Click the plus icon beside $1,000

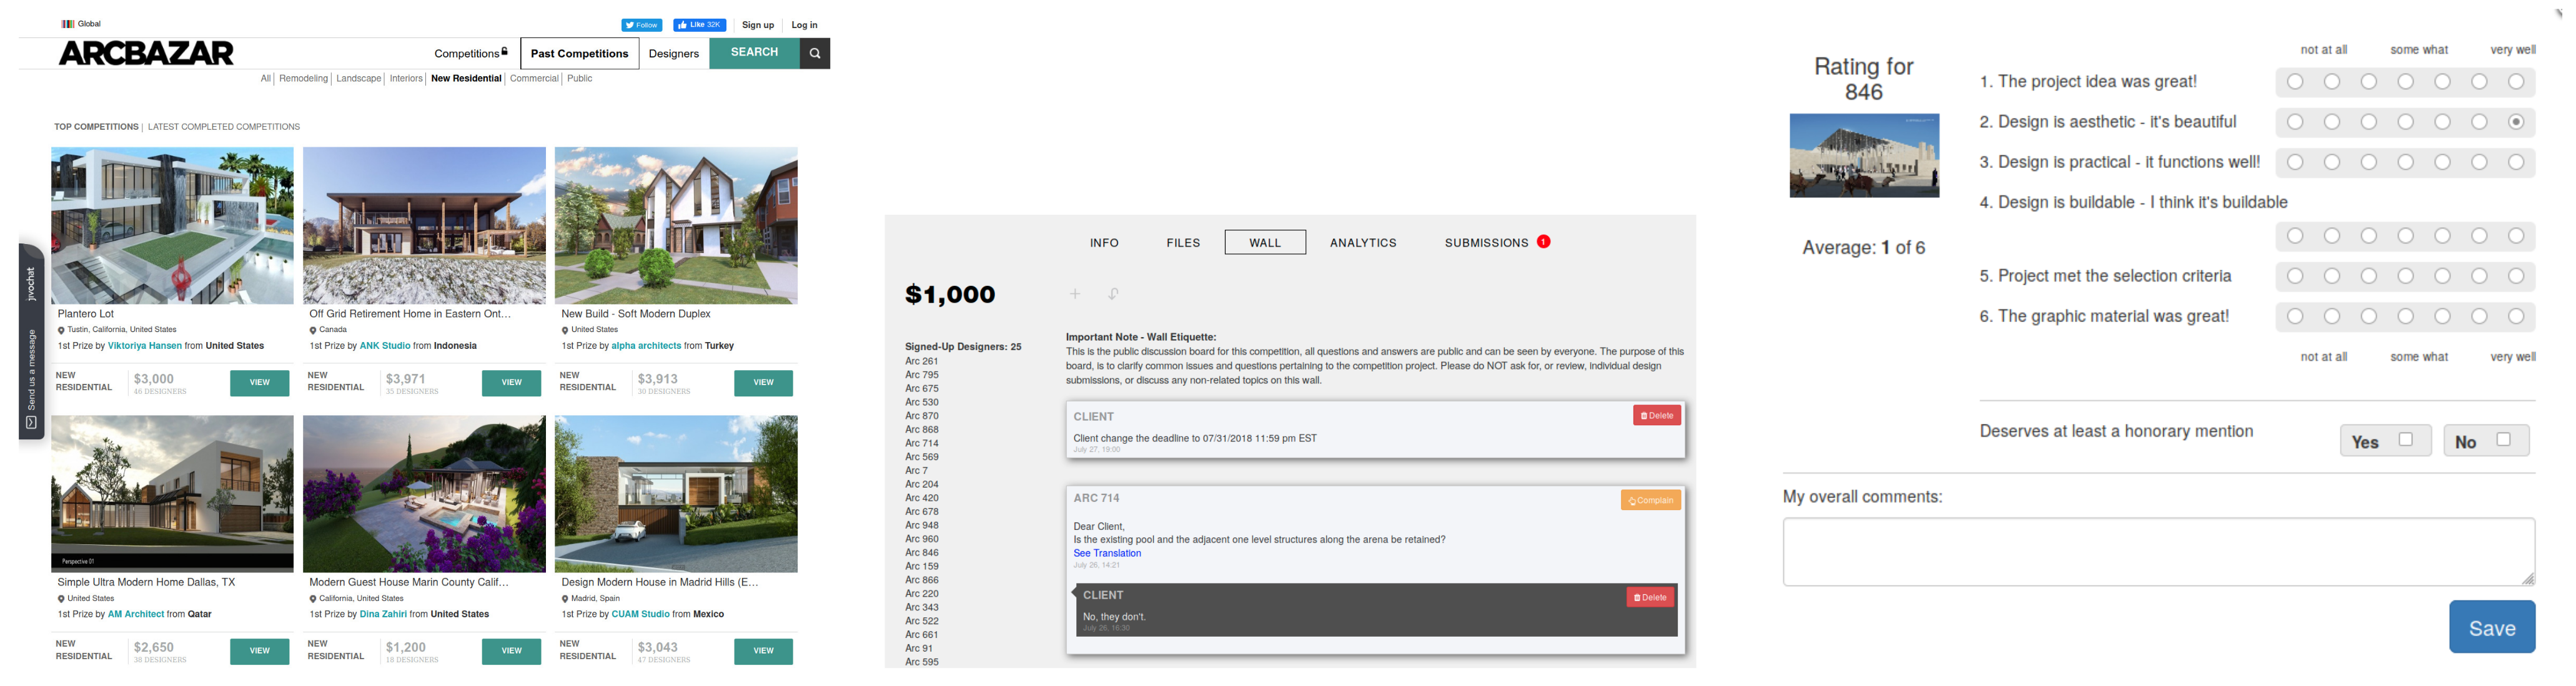(x=1075, y=294)
